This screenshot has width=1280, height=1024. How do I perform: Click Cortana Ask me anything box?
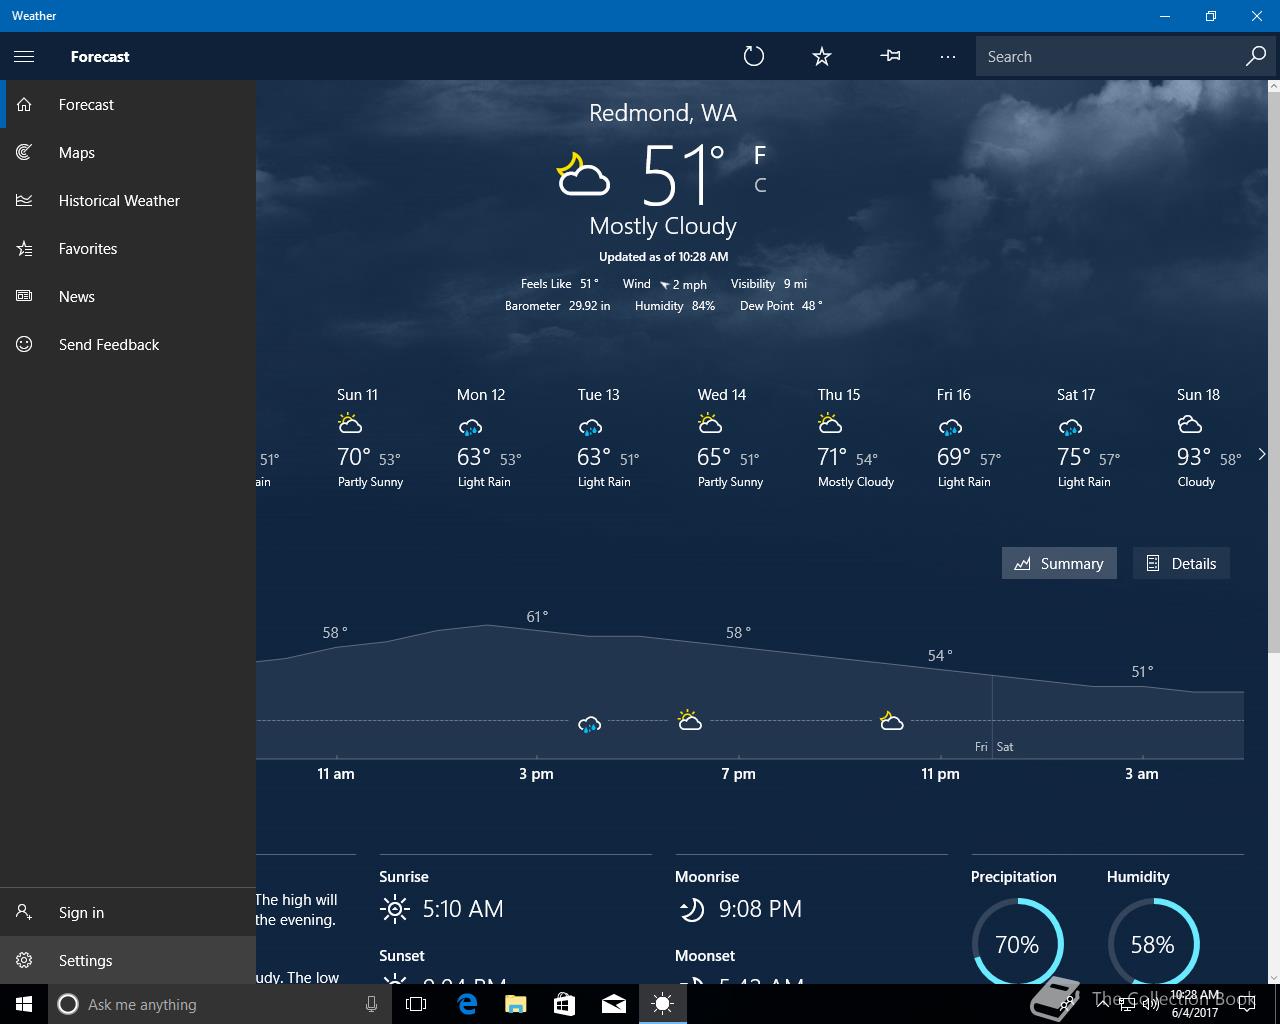coord(218,1004)
